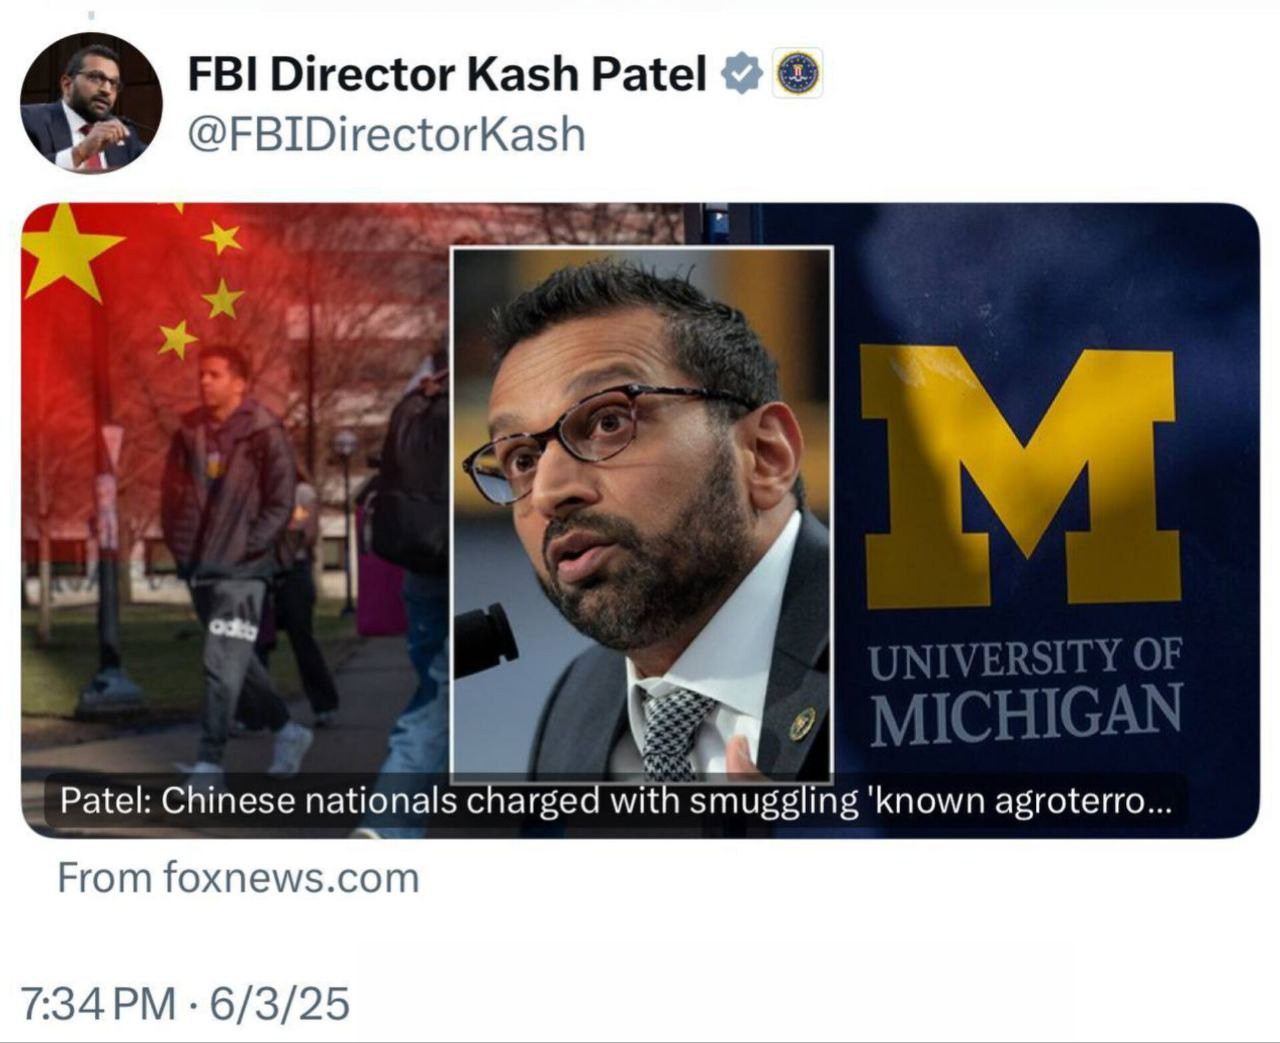Click the blue verified checkmark badge
The height and width of the screenshot is (1043, 1280).
[742, 74]
